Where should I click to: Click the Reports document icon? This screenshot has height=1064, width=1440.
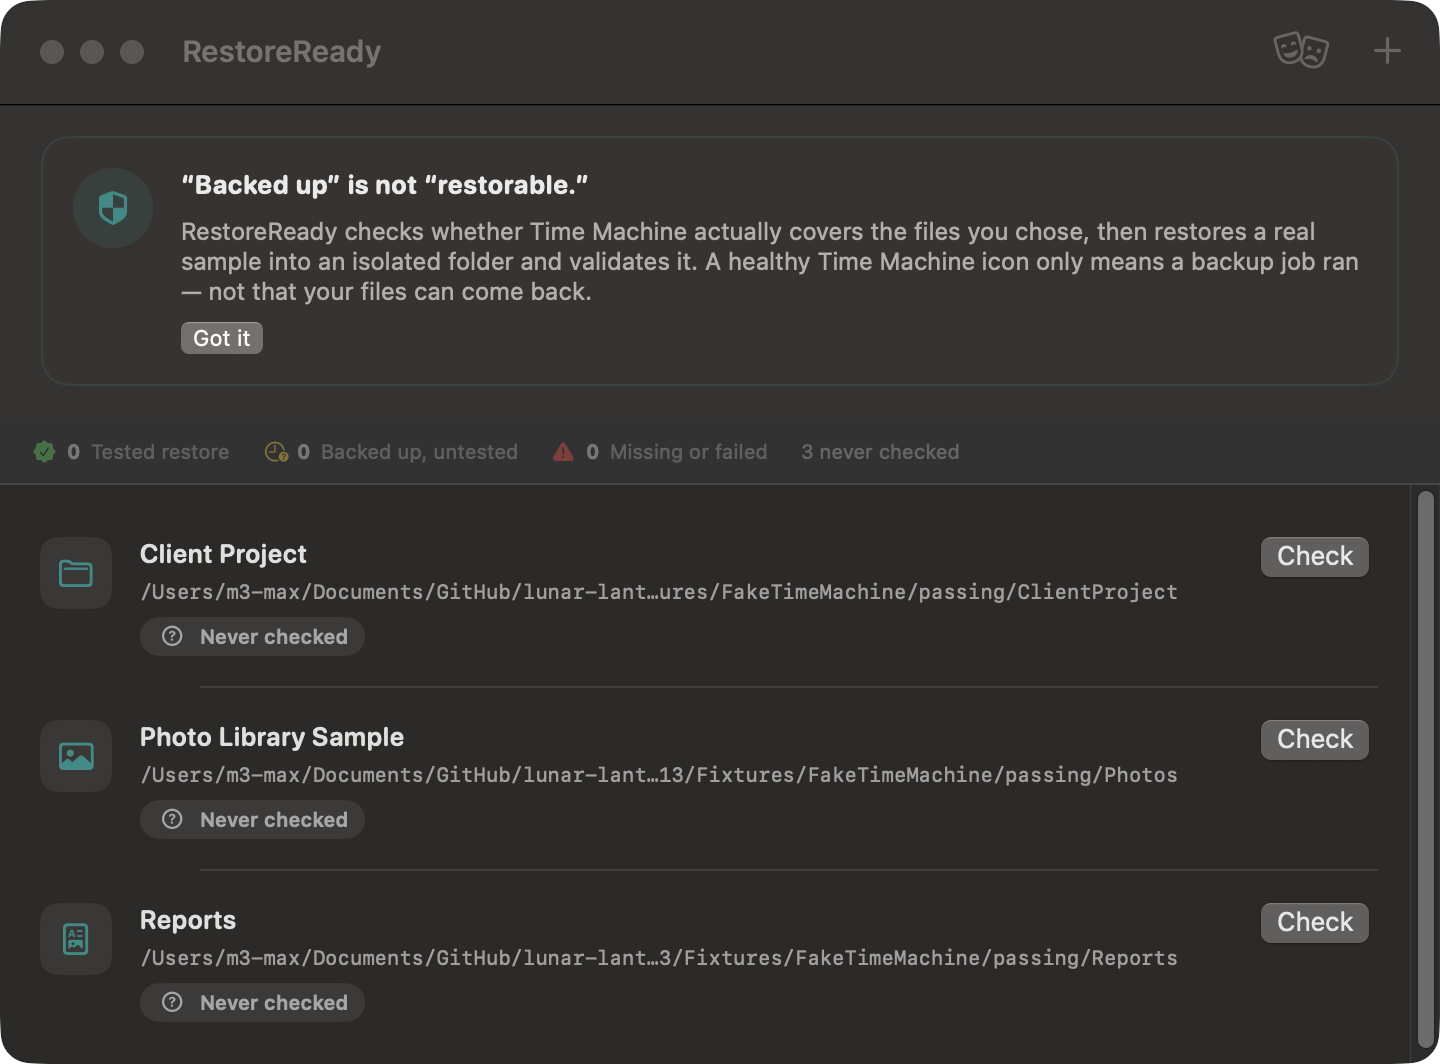coord(76,939)
